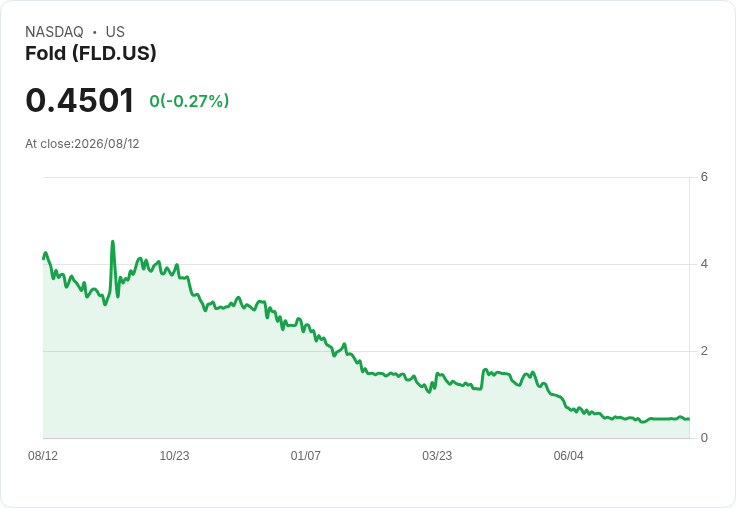Click the dot separator between NASDAQ and US

(x=95, y=32)
